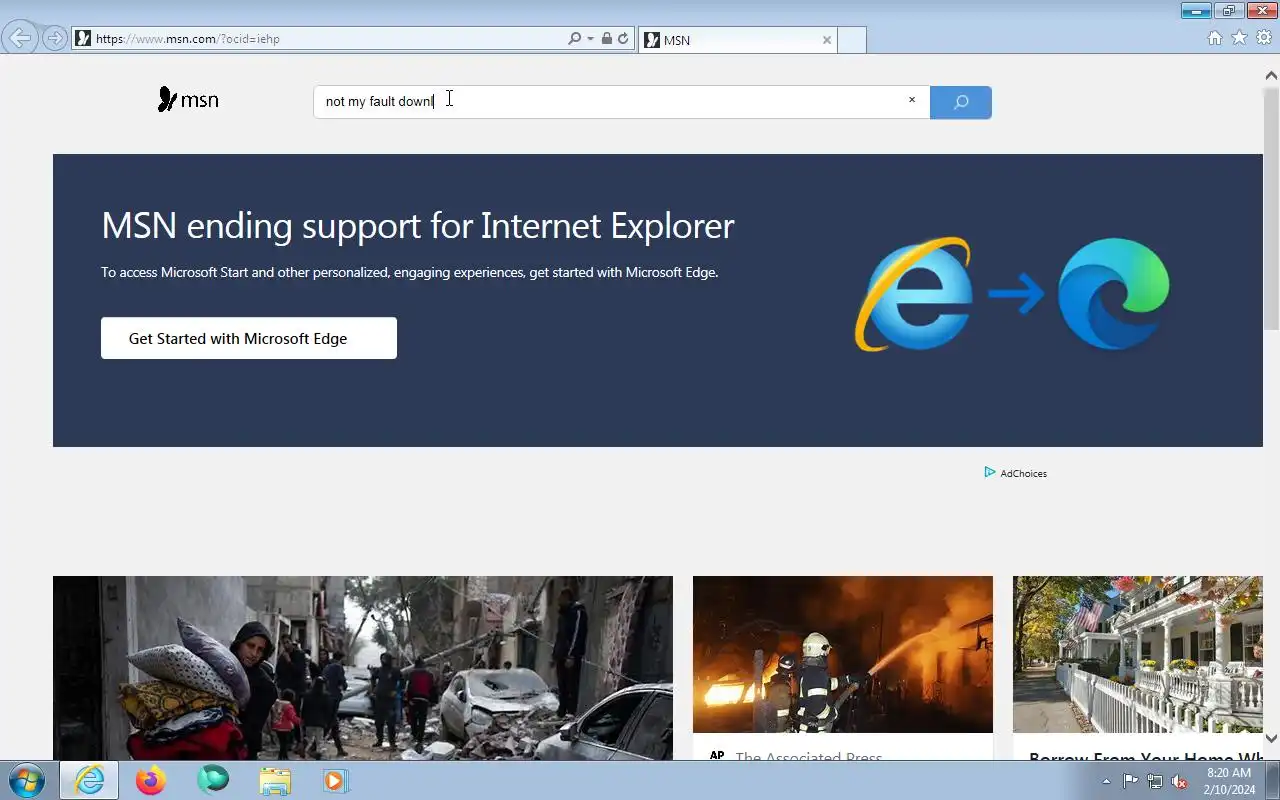
Task: Open the news photo of people amid rubble
Action: [x=363, y=667]
